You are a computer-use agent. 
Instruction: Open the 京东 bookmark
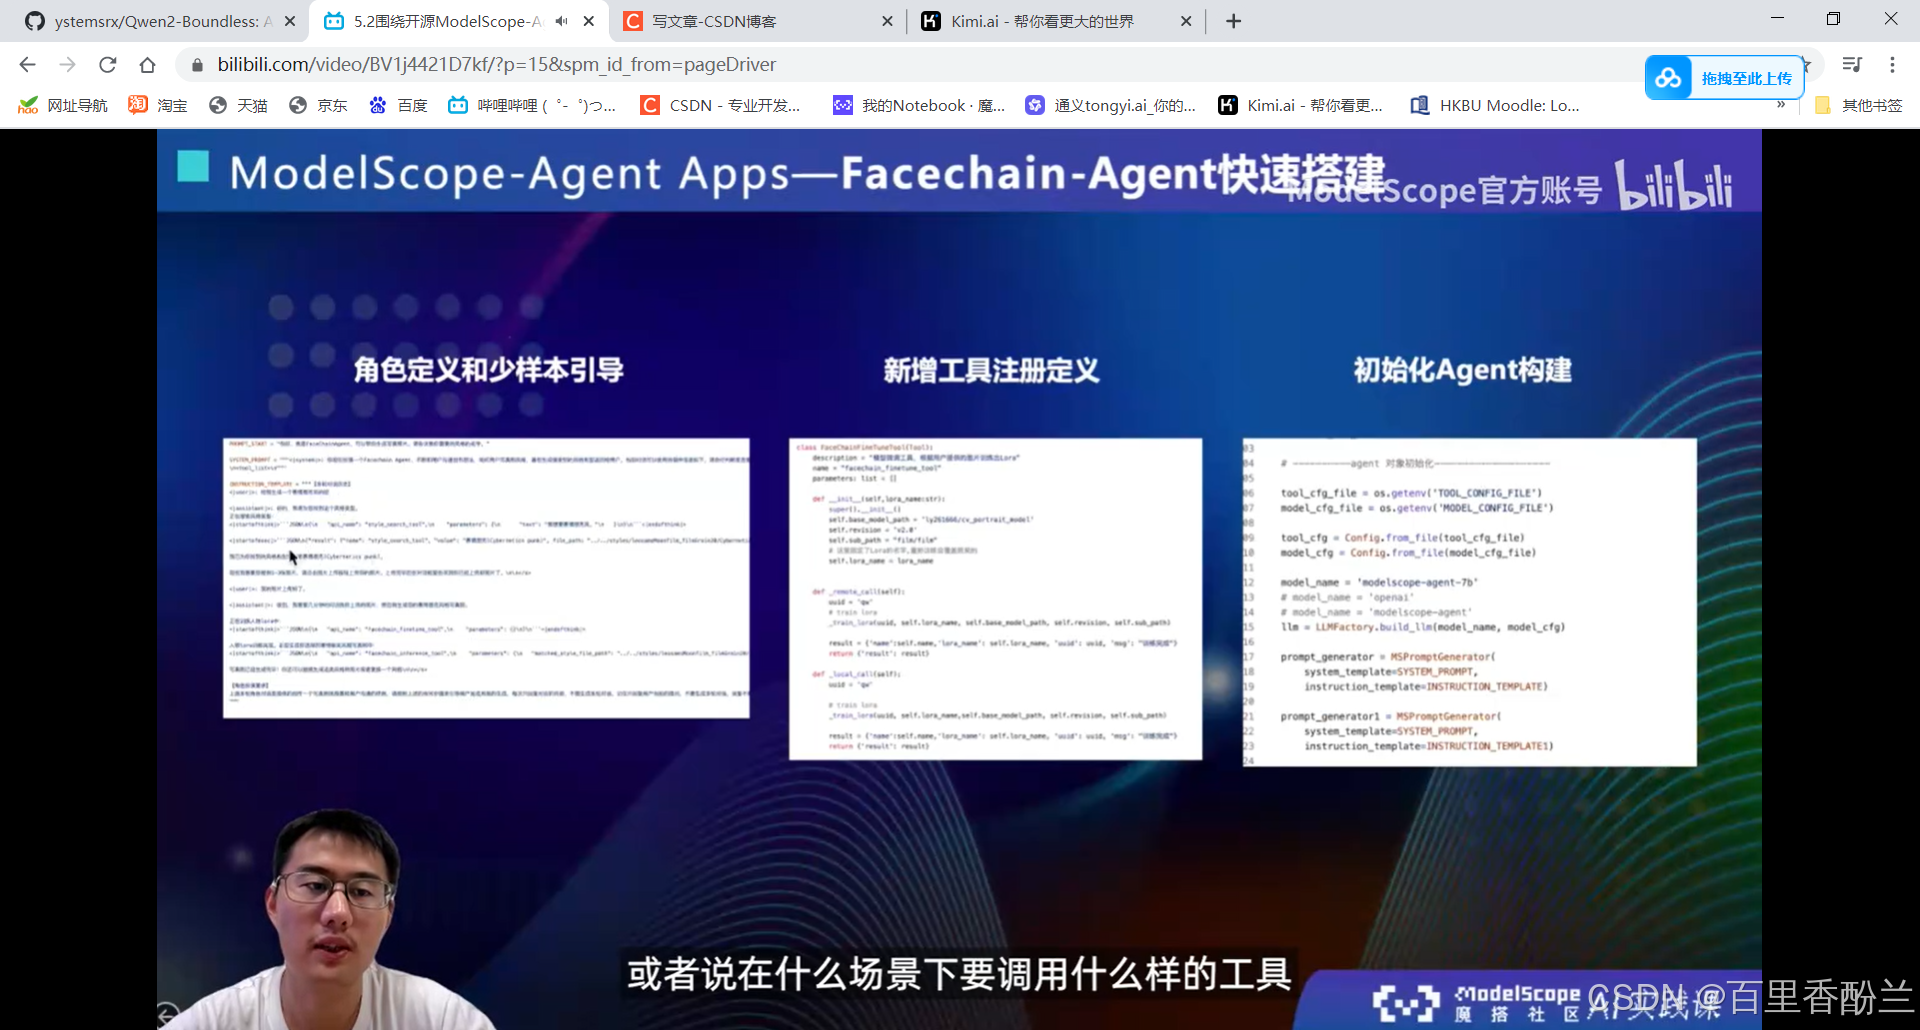tap(318, 105)
